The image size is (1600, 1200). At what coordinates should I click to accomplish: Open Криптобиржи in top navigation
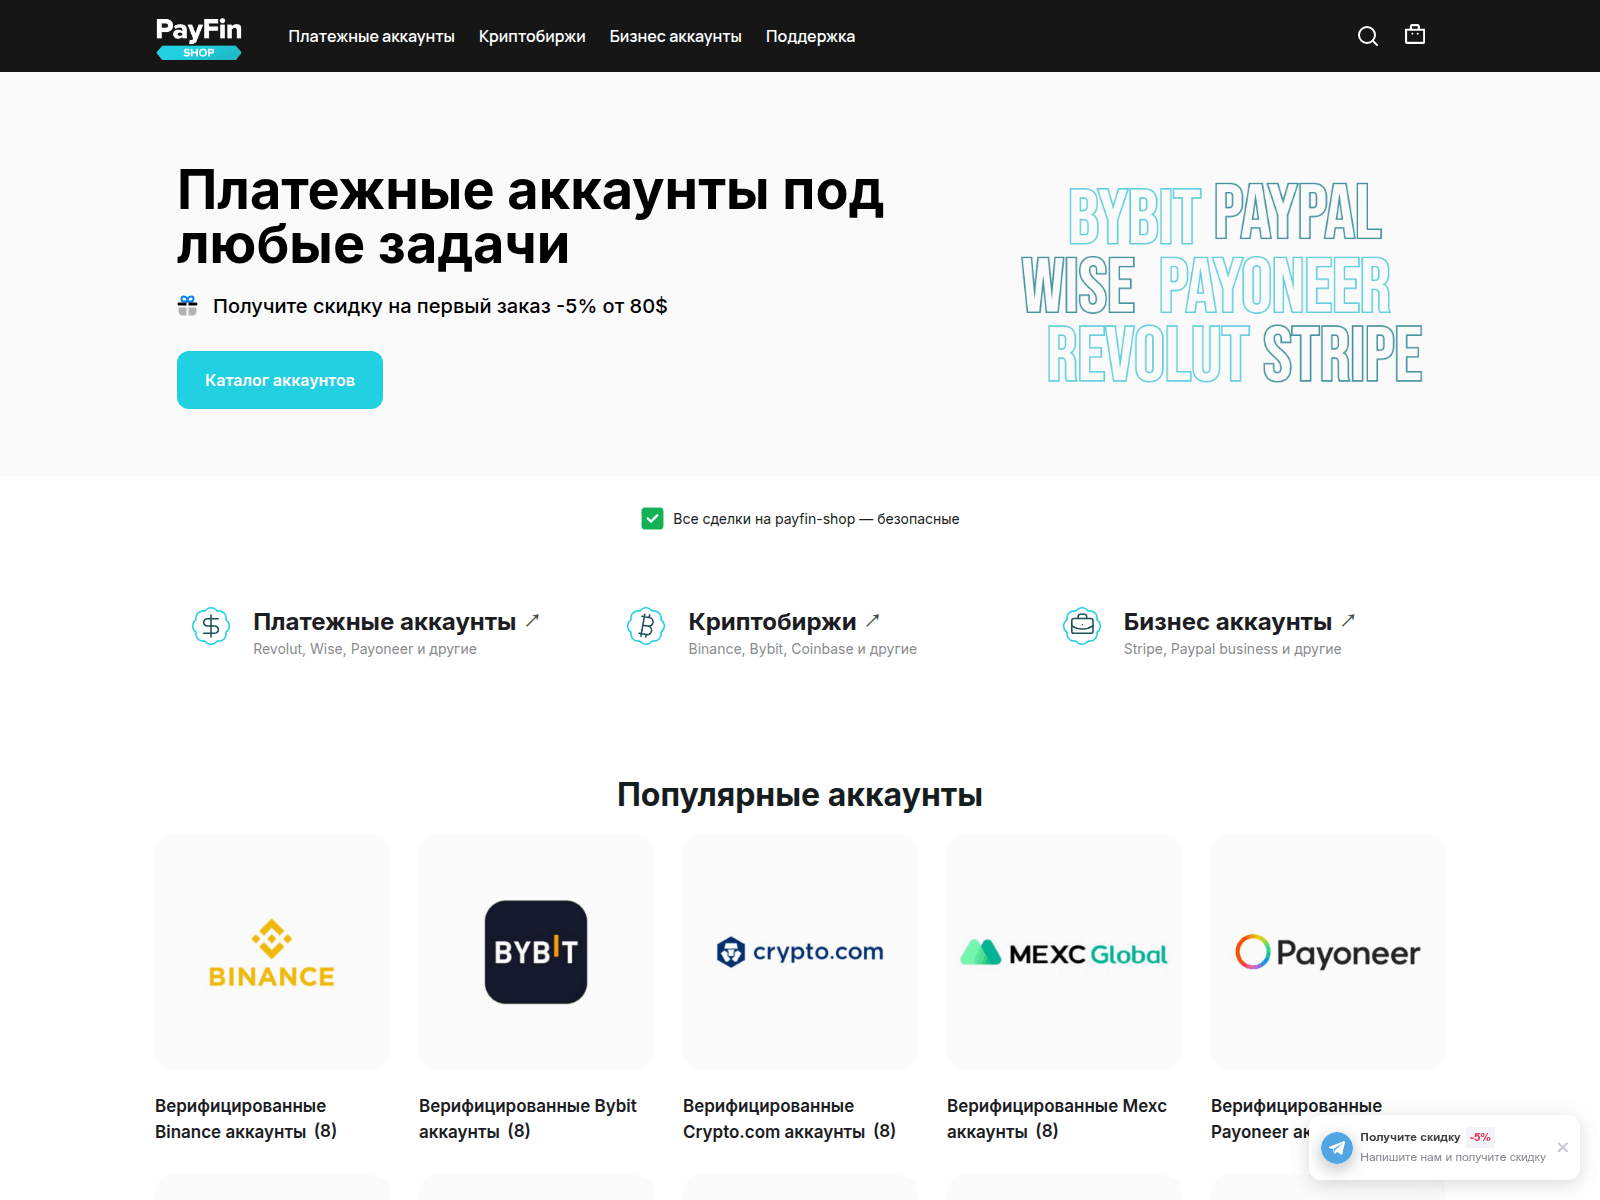tap(532, 36)
